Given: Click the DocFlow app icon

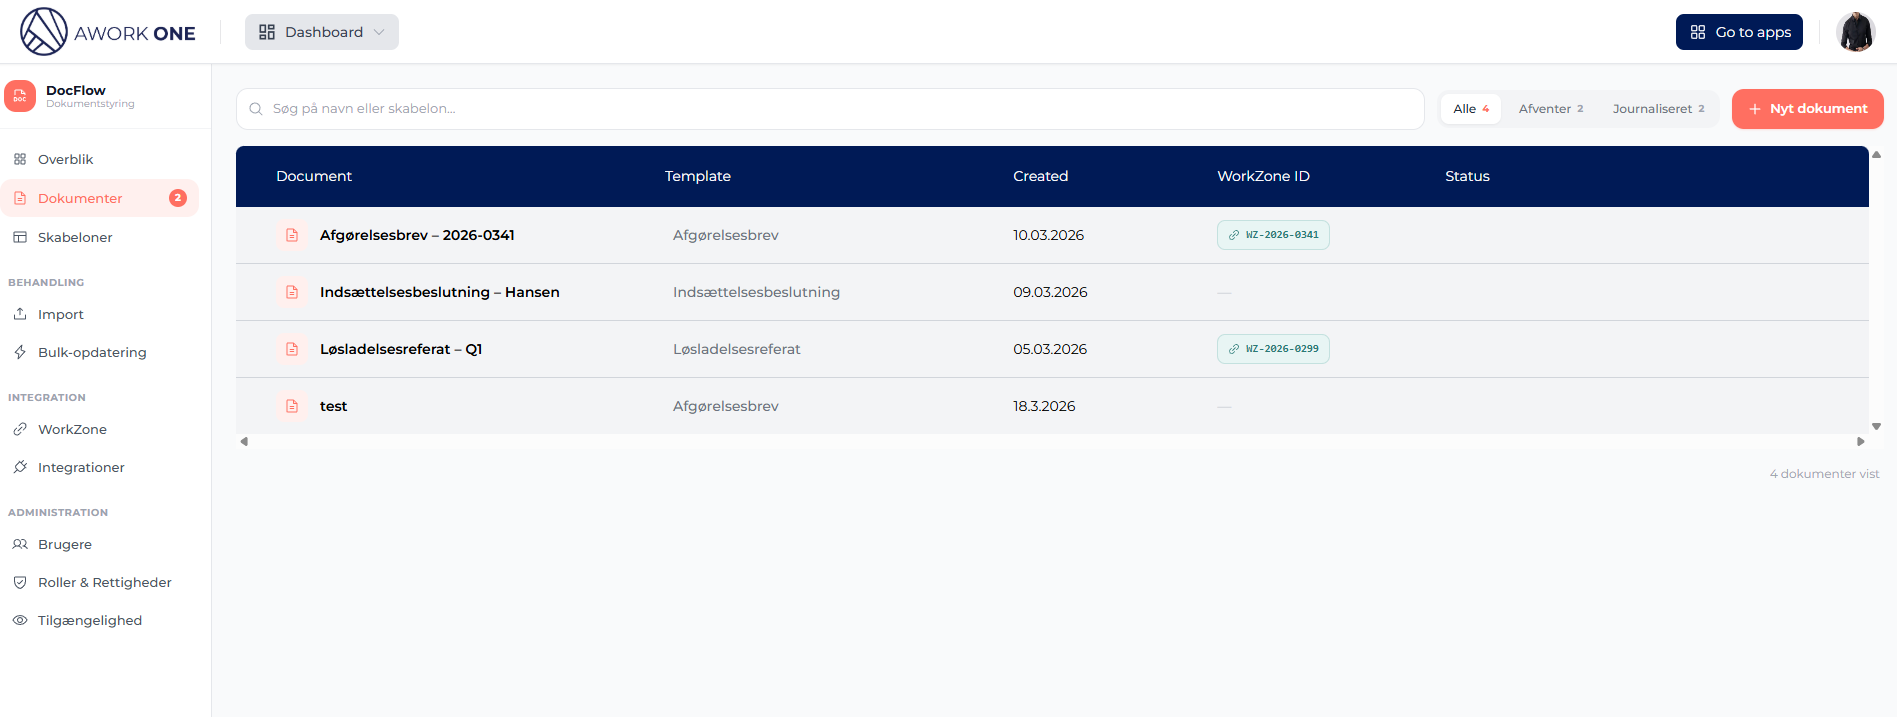Looking at the screenshot, I should (x=20, y=96).
